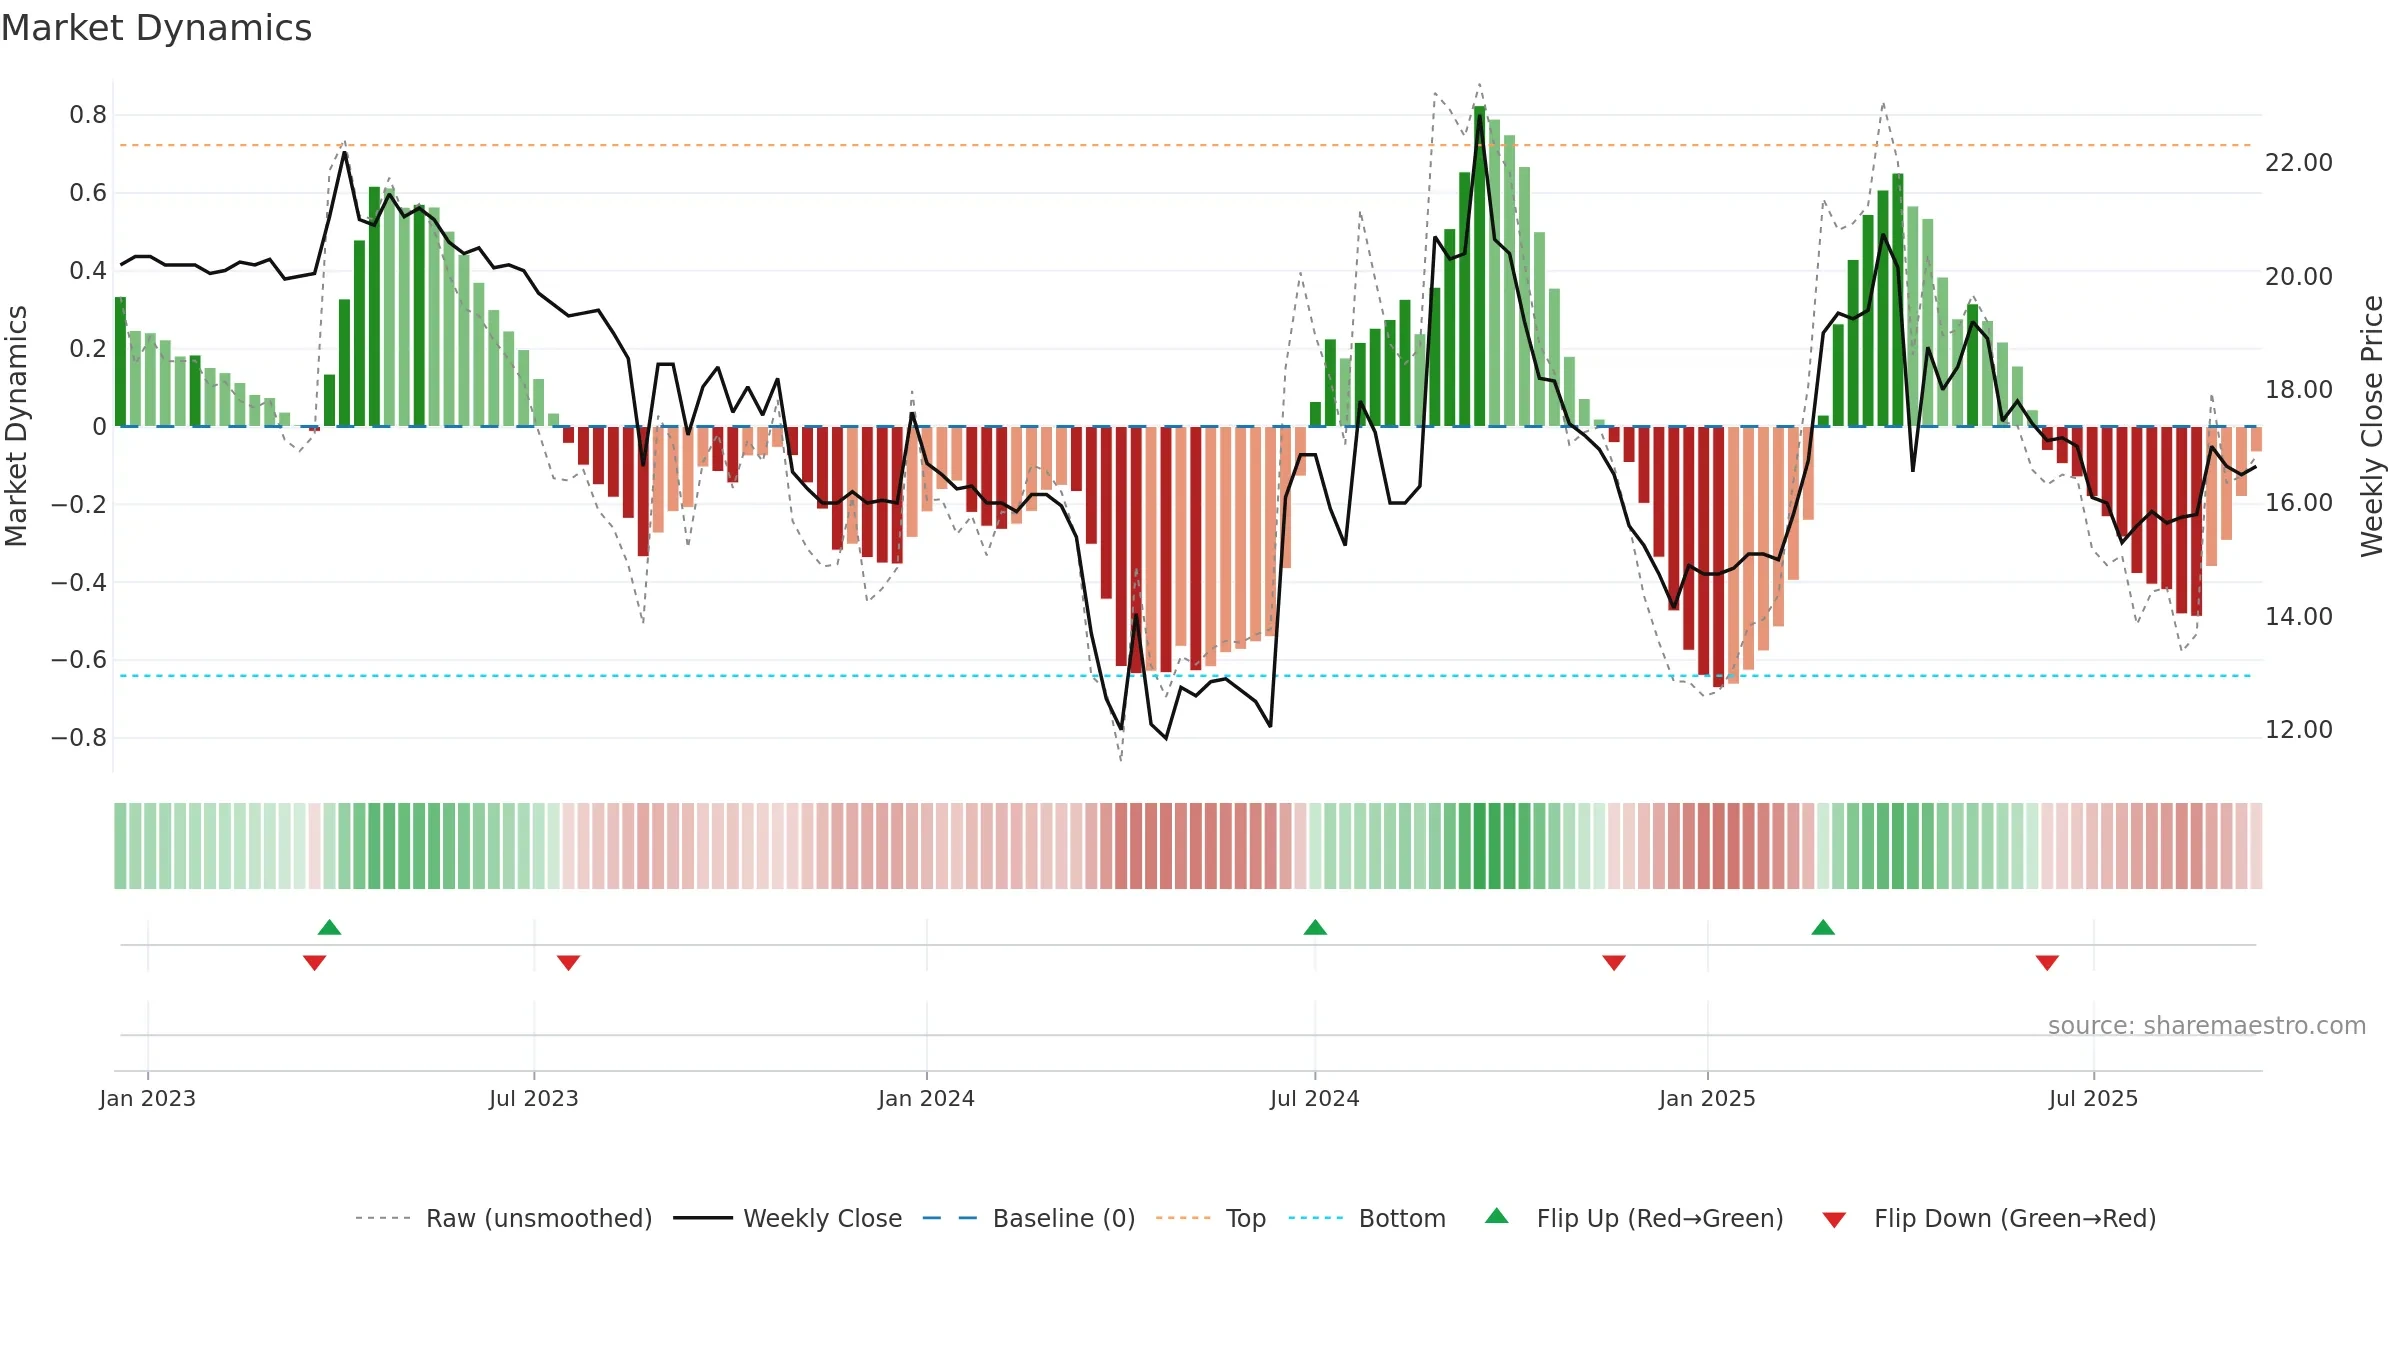Viewport: 2400px width, 1350px height.
Task: Select red flip-down marker before Jul 2025
Action: [x=2047, y=962]
